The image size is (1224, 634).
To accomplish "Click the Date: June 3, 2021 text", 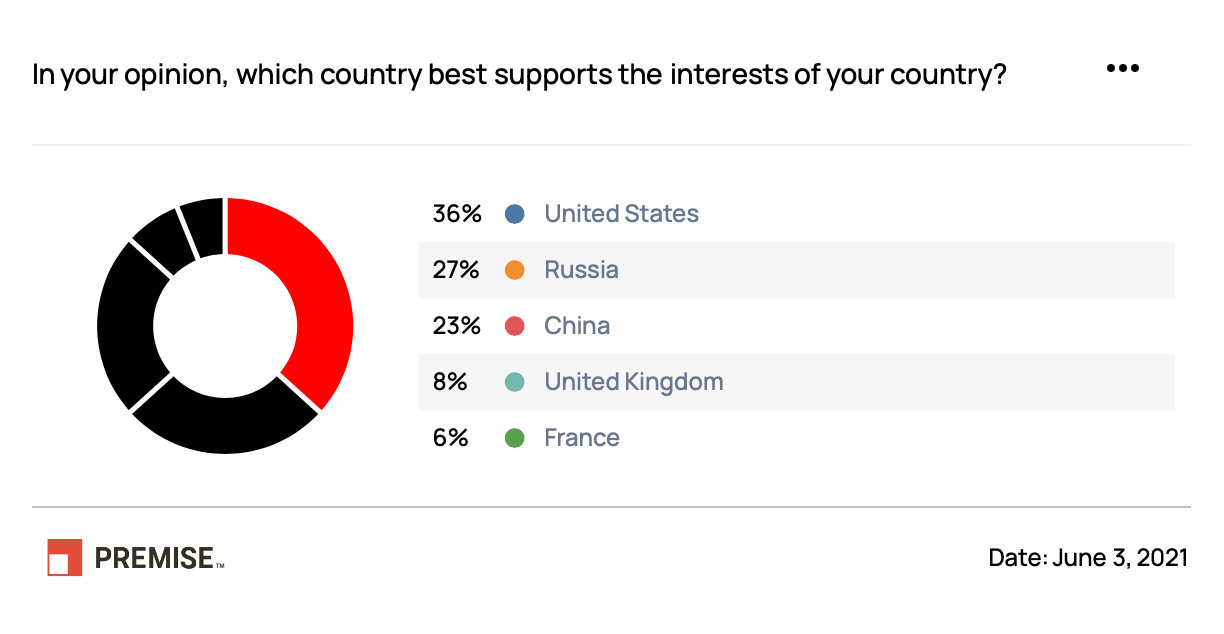I will coord(1088,557).
